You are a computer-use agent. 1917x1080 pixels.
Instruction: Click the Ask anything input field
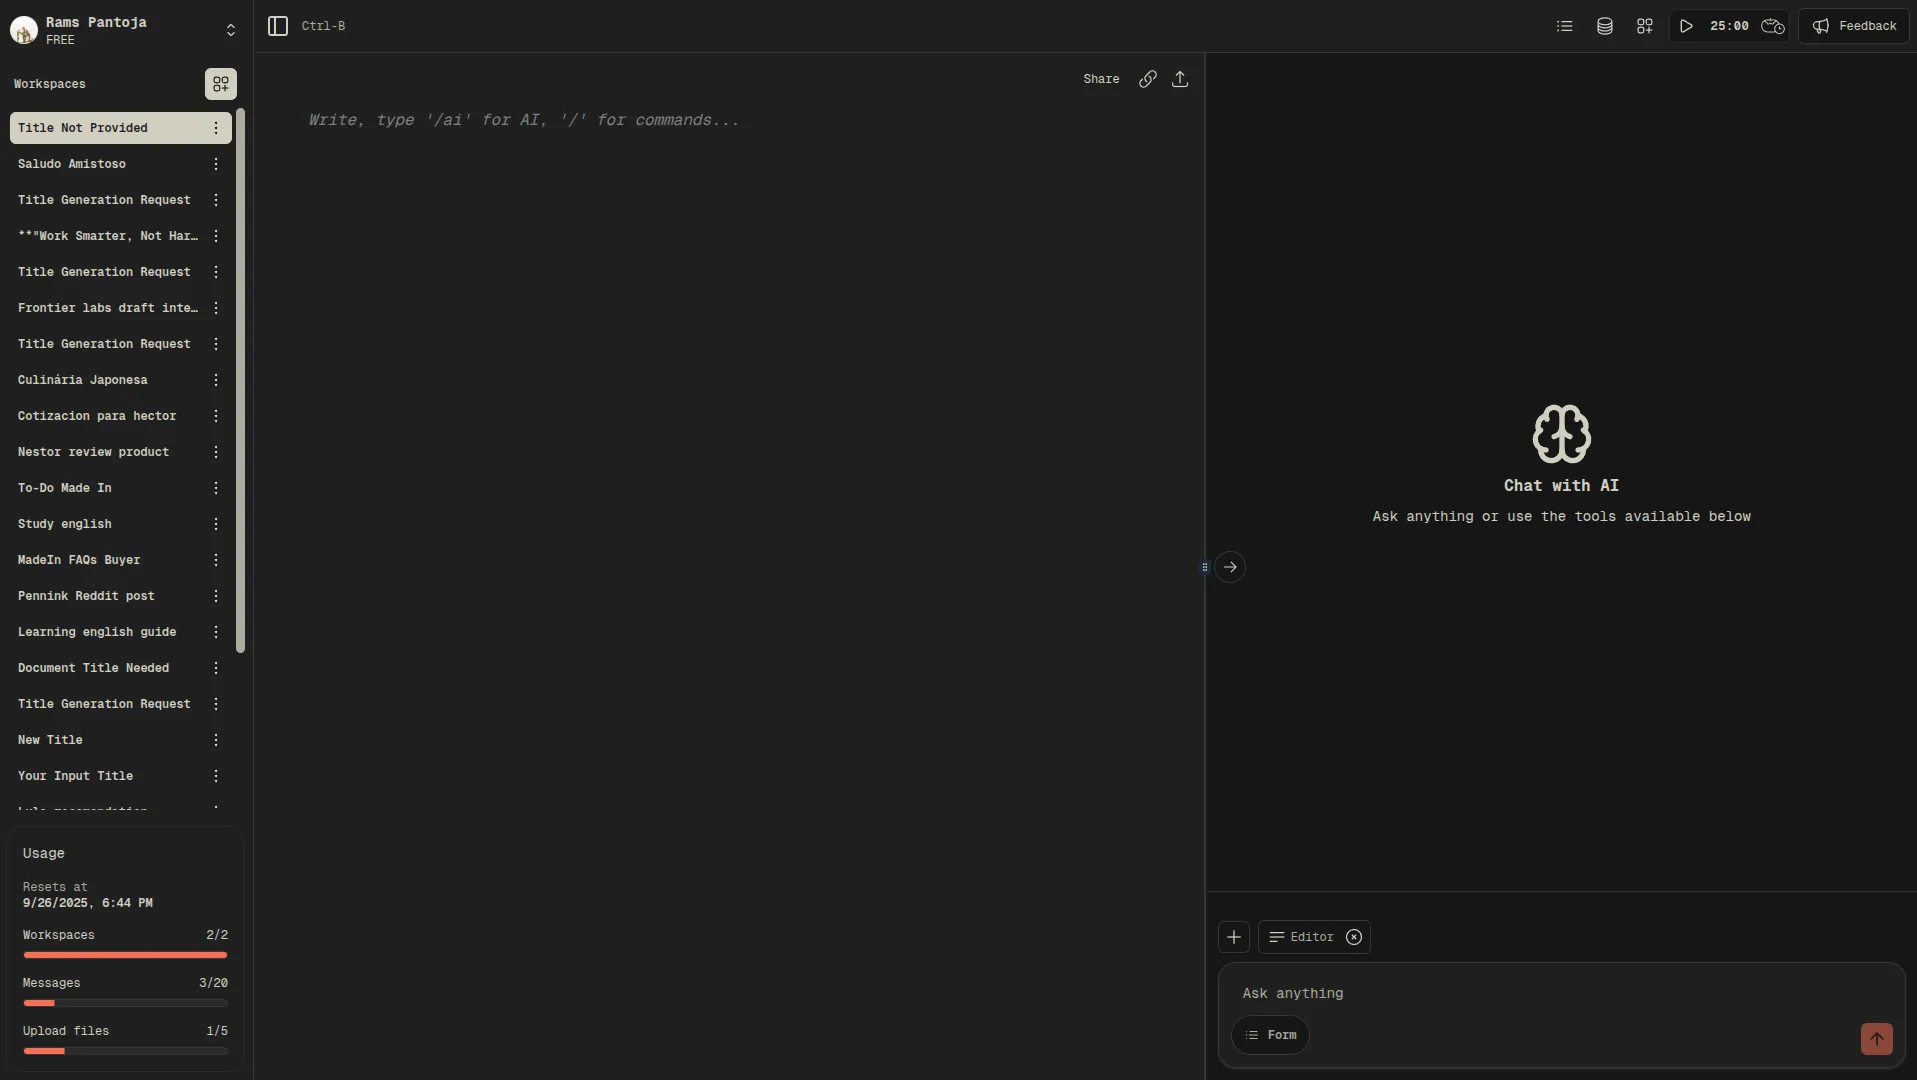click(x=1540, y=993)
